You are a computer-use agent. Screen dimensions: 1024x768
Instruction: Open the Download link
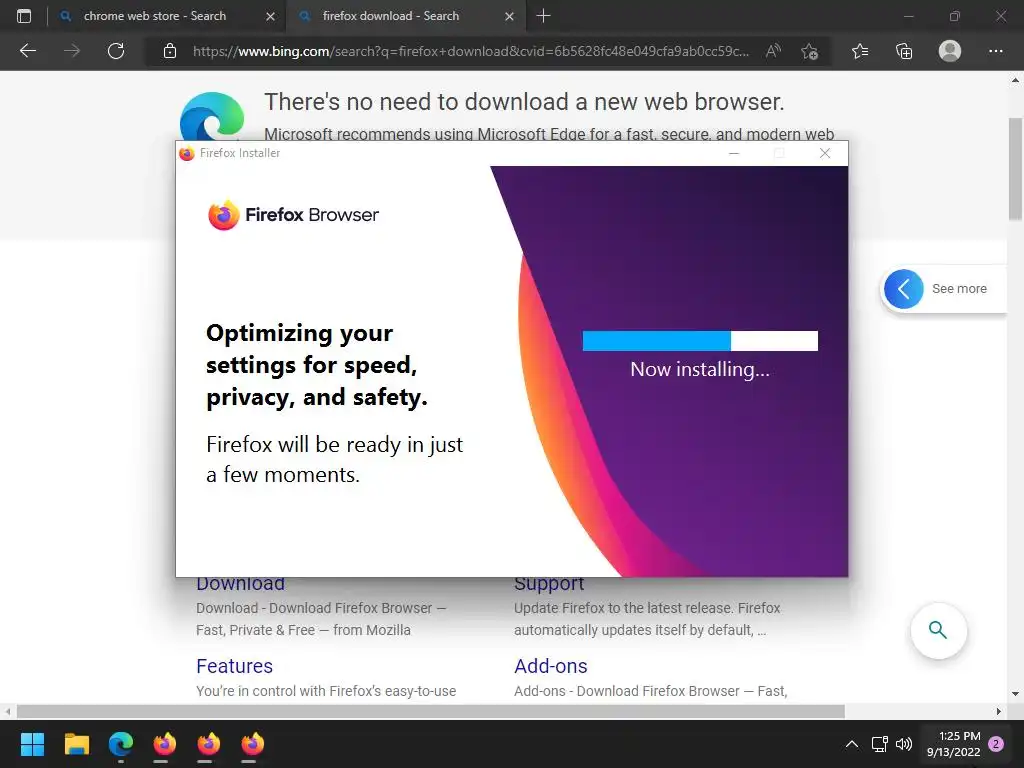[240, 583]
